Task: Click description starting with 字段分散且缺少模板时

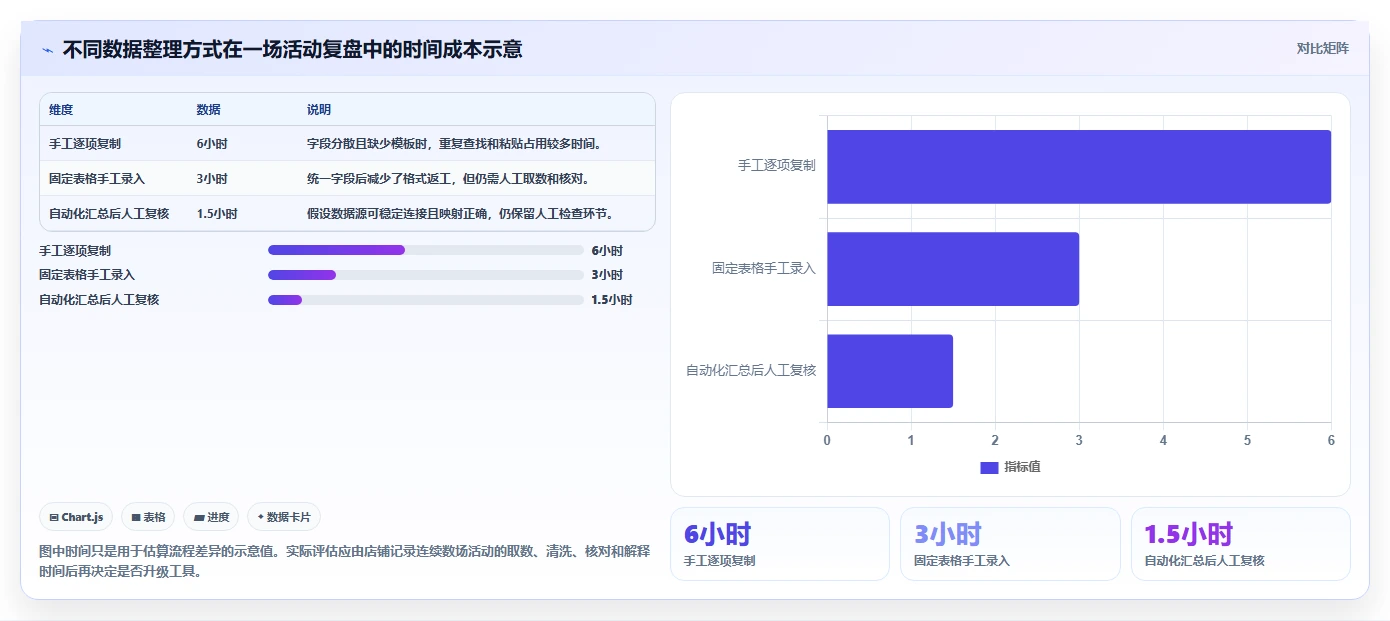Action: (x=454, y=144)
